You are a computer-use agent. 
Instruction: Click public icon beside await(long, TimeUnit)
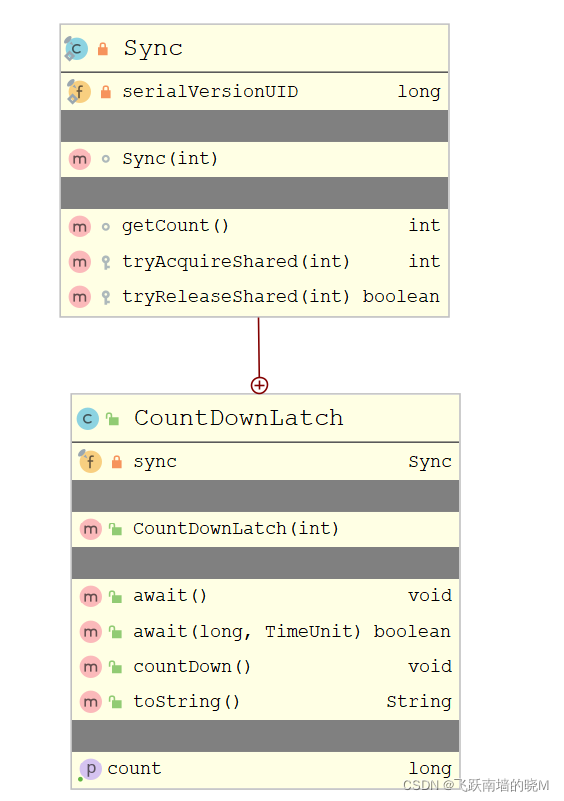[x=115, y=632]
